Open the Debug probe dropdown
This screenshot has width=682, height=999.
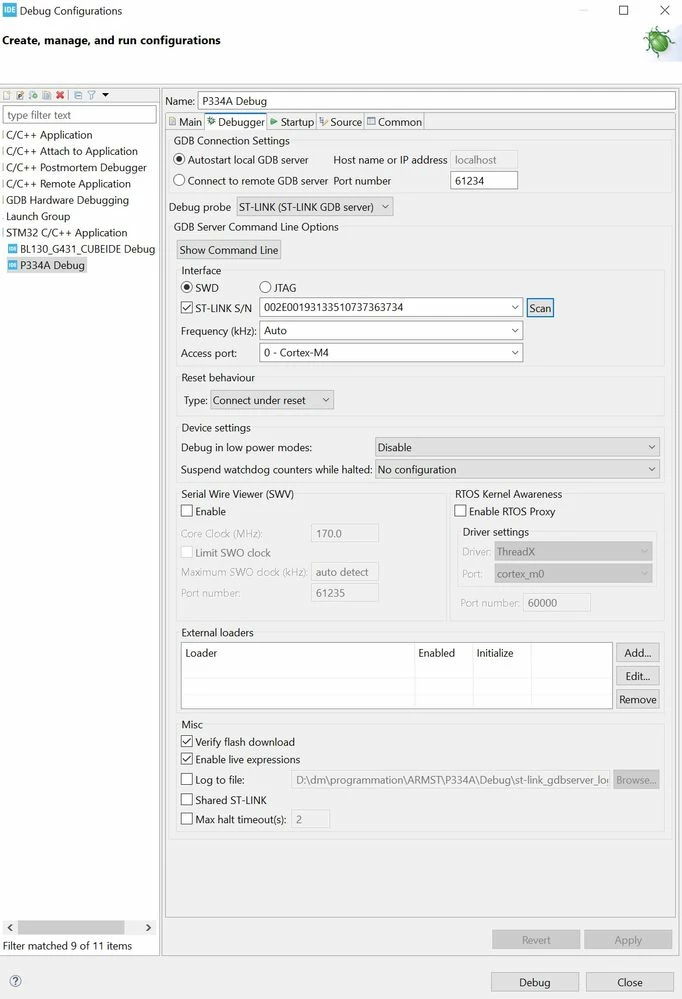[x=315, y=206]
